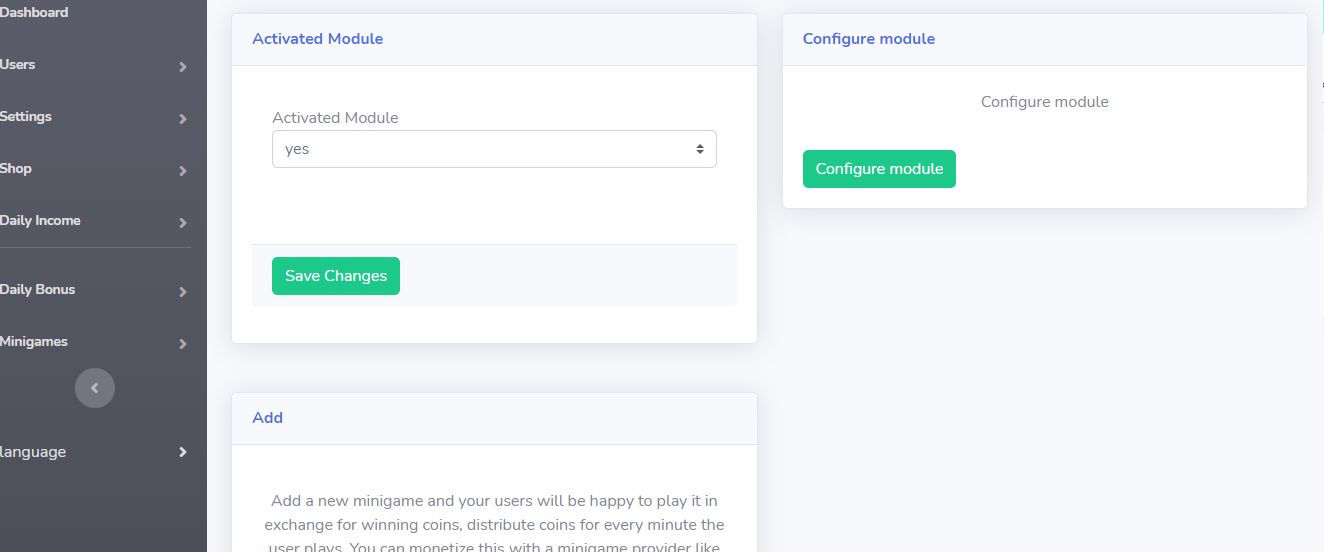Screen dimensions: 1324x552
Task: Select Settings sidebar item
Action: (26, 116)
